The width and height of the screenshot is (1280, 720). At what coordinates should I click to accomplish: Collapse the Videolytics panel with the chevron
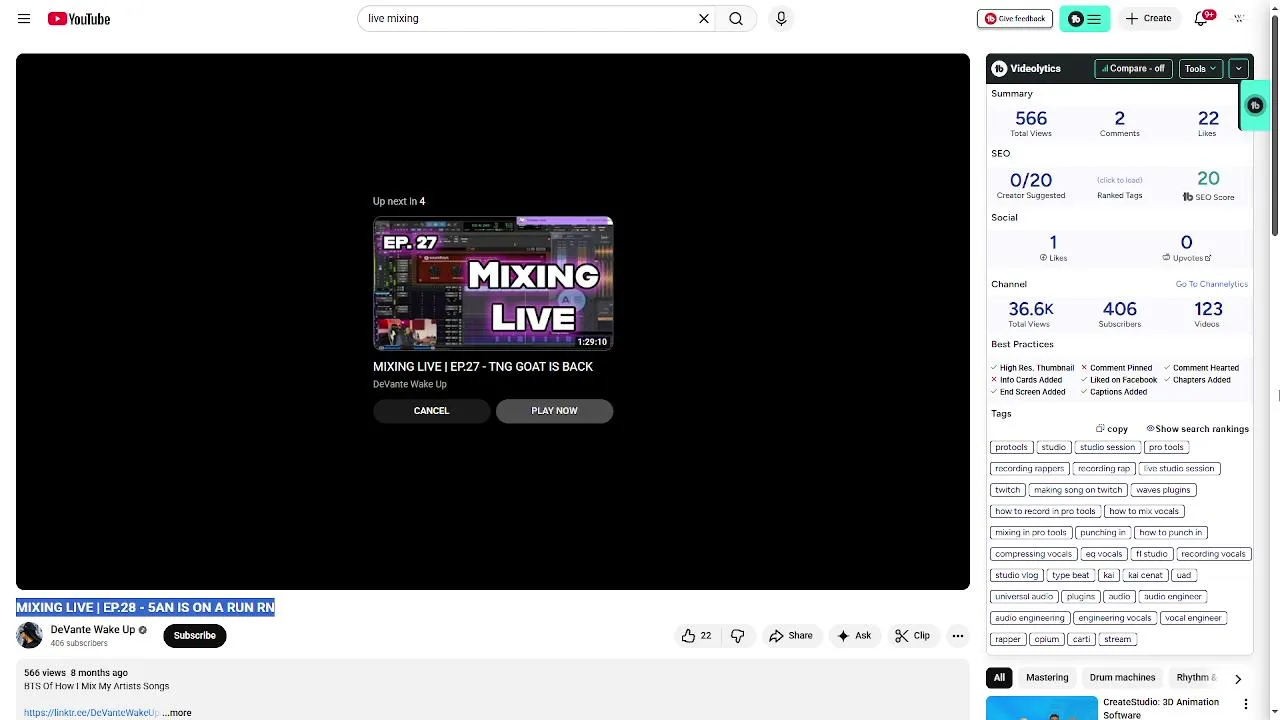click(x=1238, y=69)
